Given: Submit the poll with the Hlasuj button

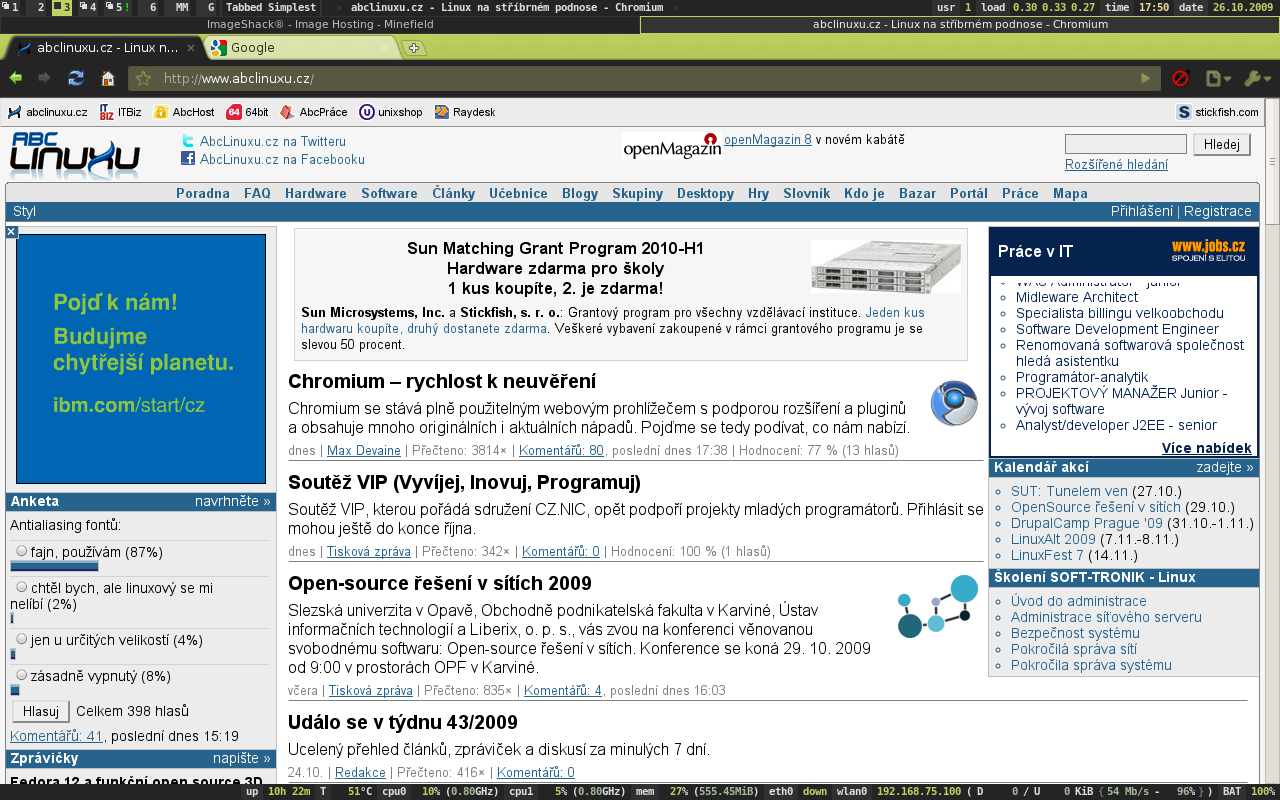Looking at the screenshot, I should (40, 711).
